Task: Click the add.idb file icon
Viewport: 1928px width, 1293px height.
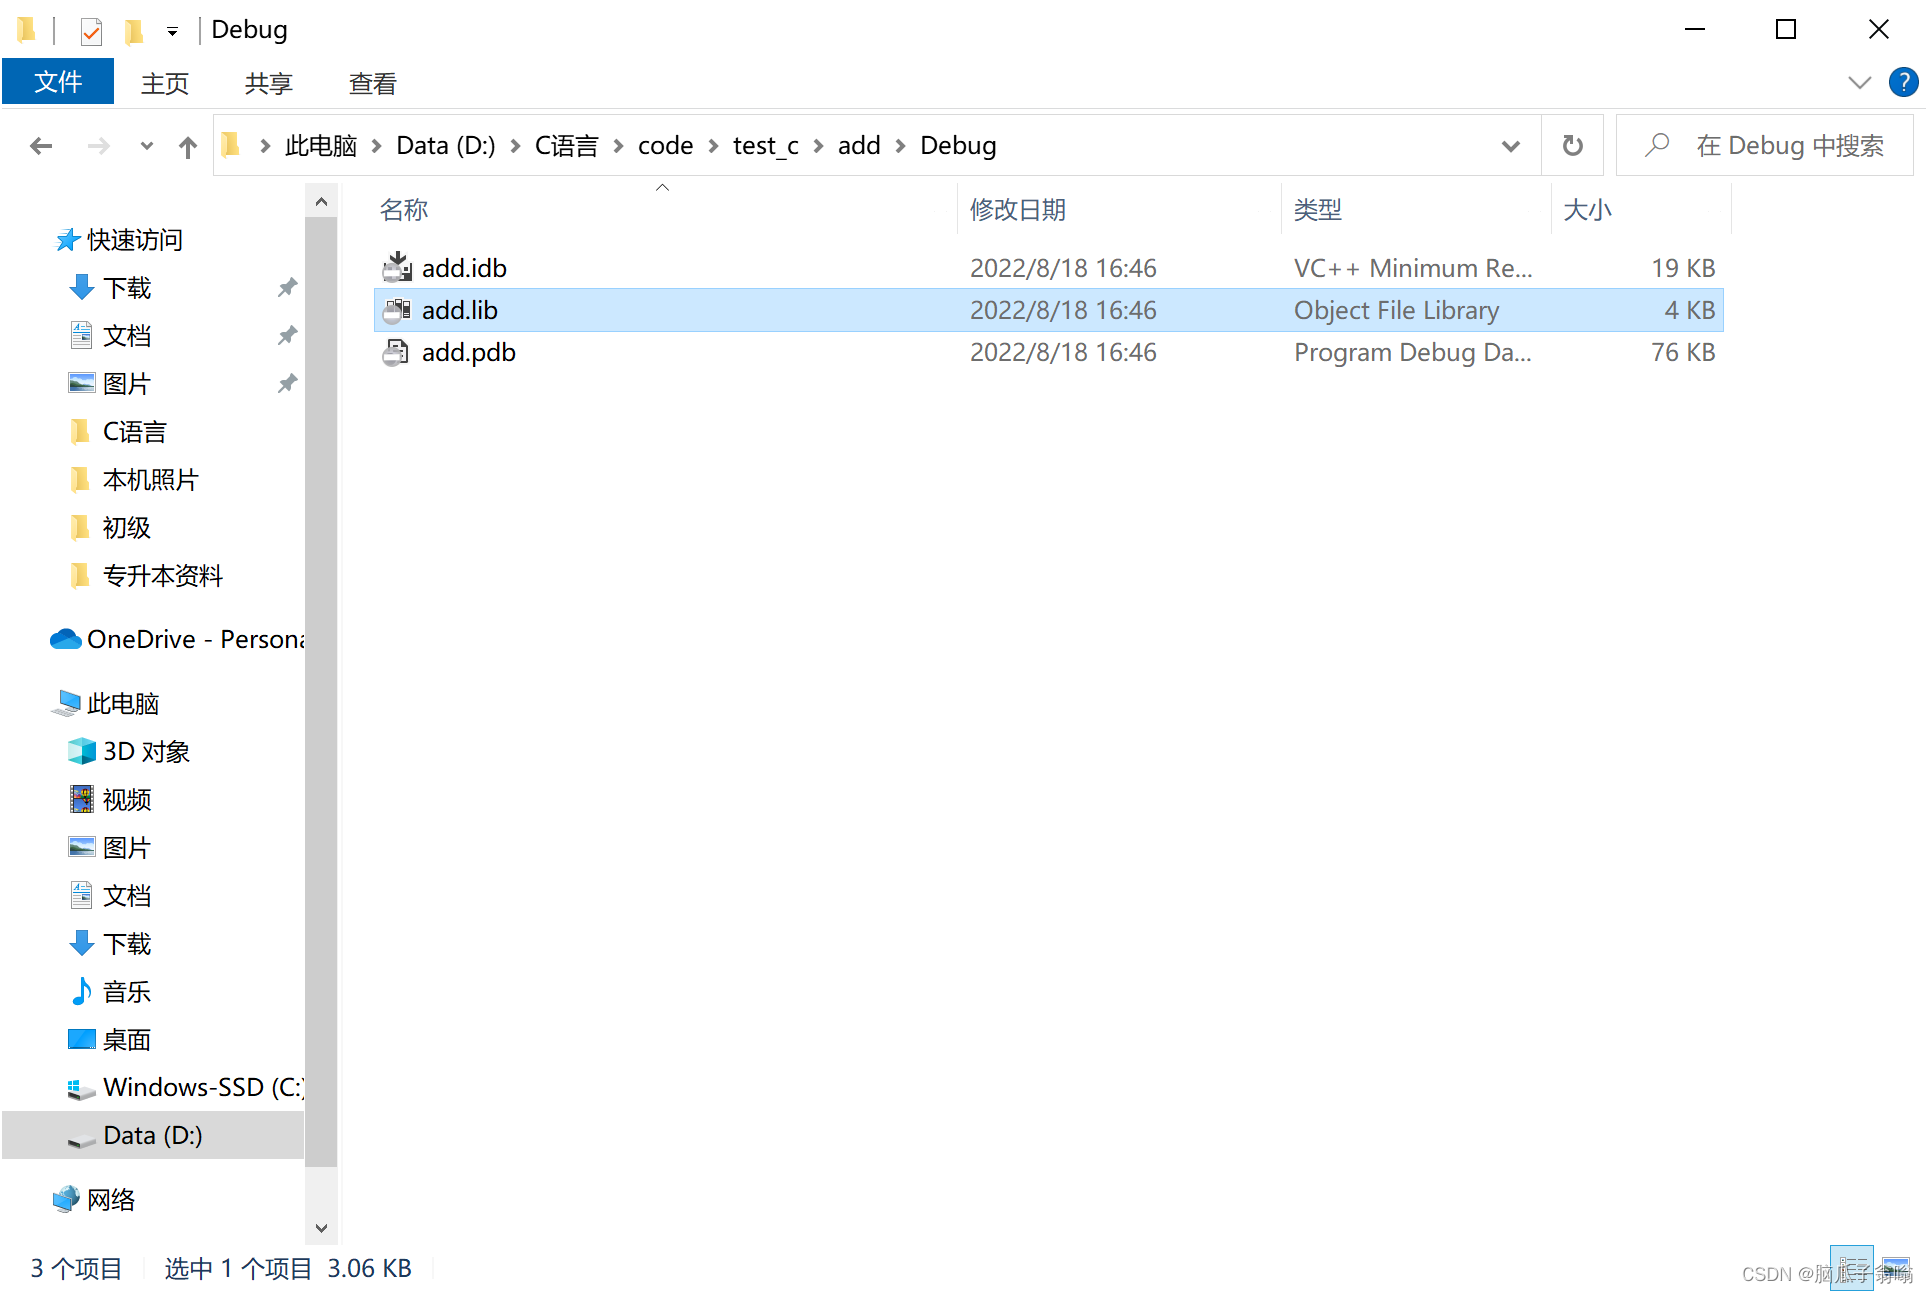Action: pyautogui.click(x=397, y=267)
